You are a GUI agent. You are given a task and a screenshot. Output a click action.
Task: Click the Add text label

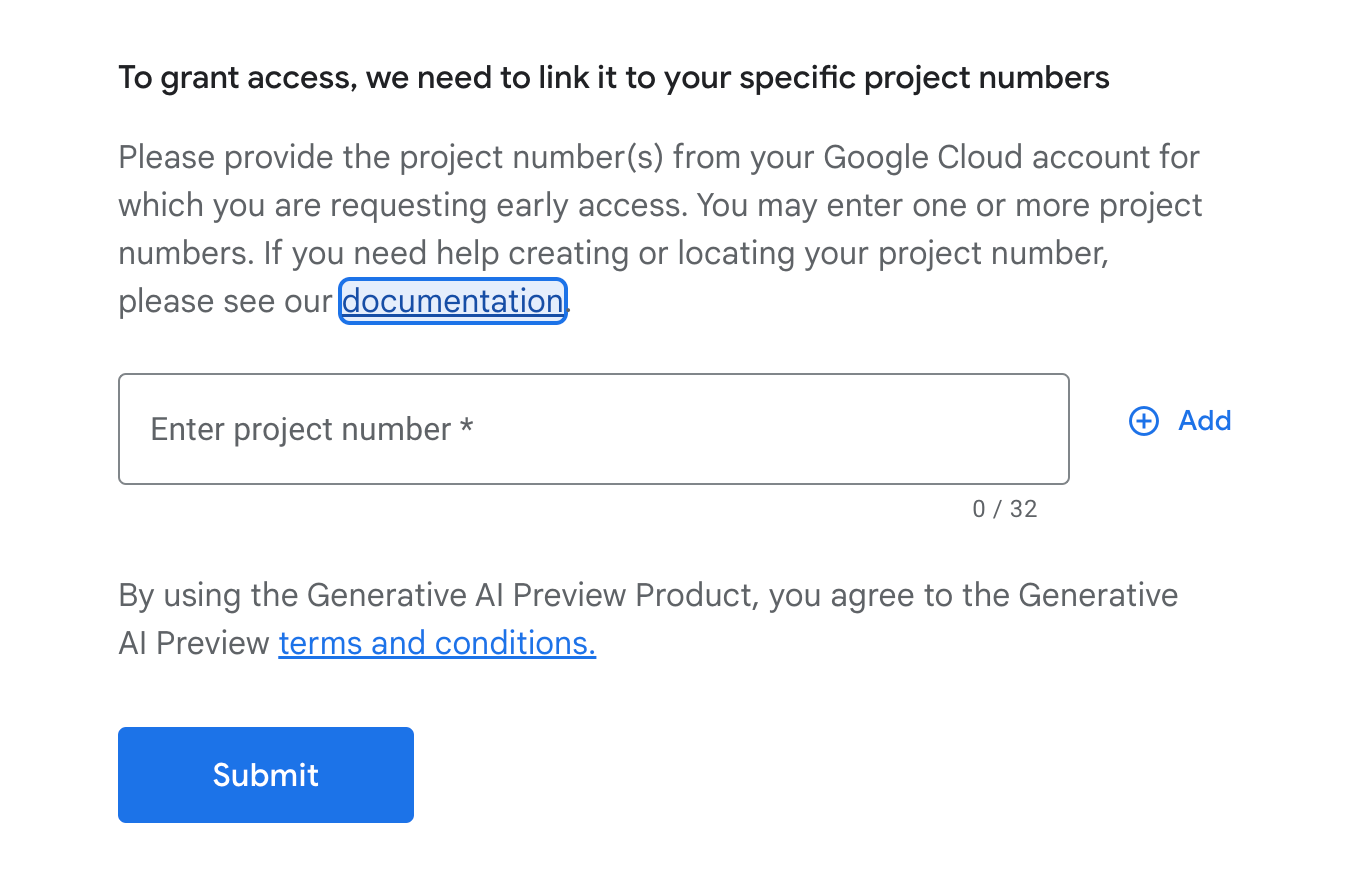(1205, 420)
